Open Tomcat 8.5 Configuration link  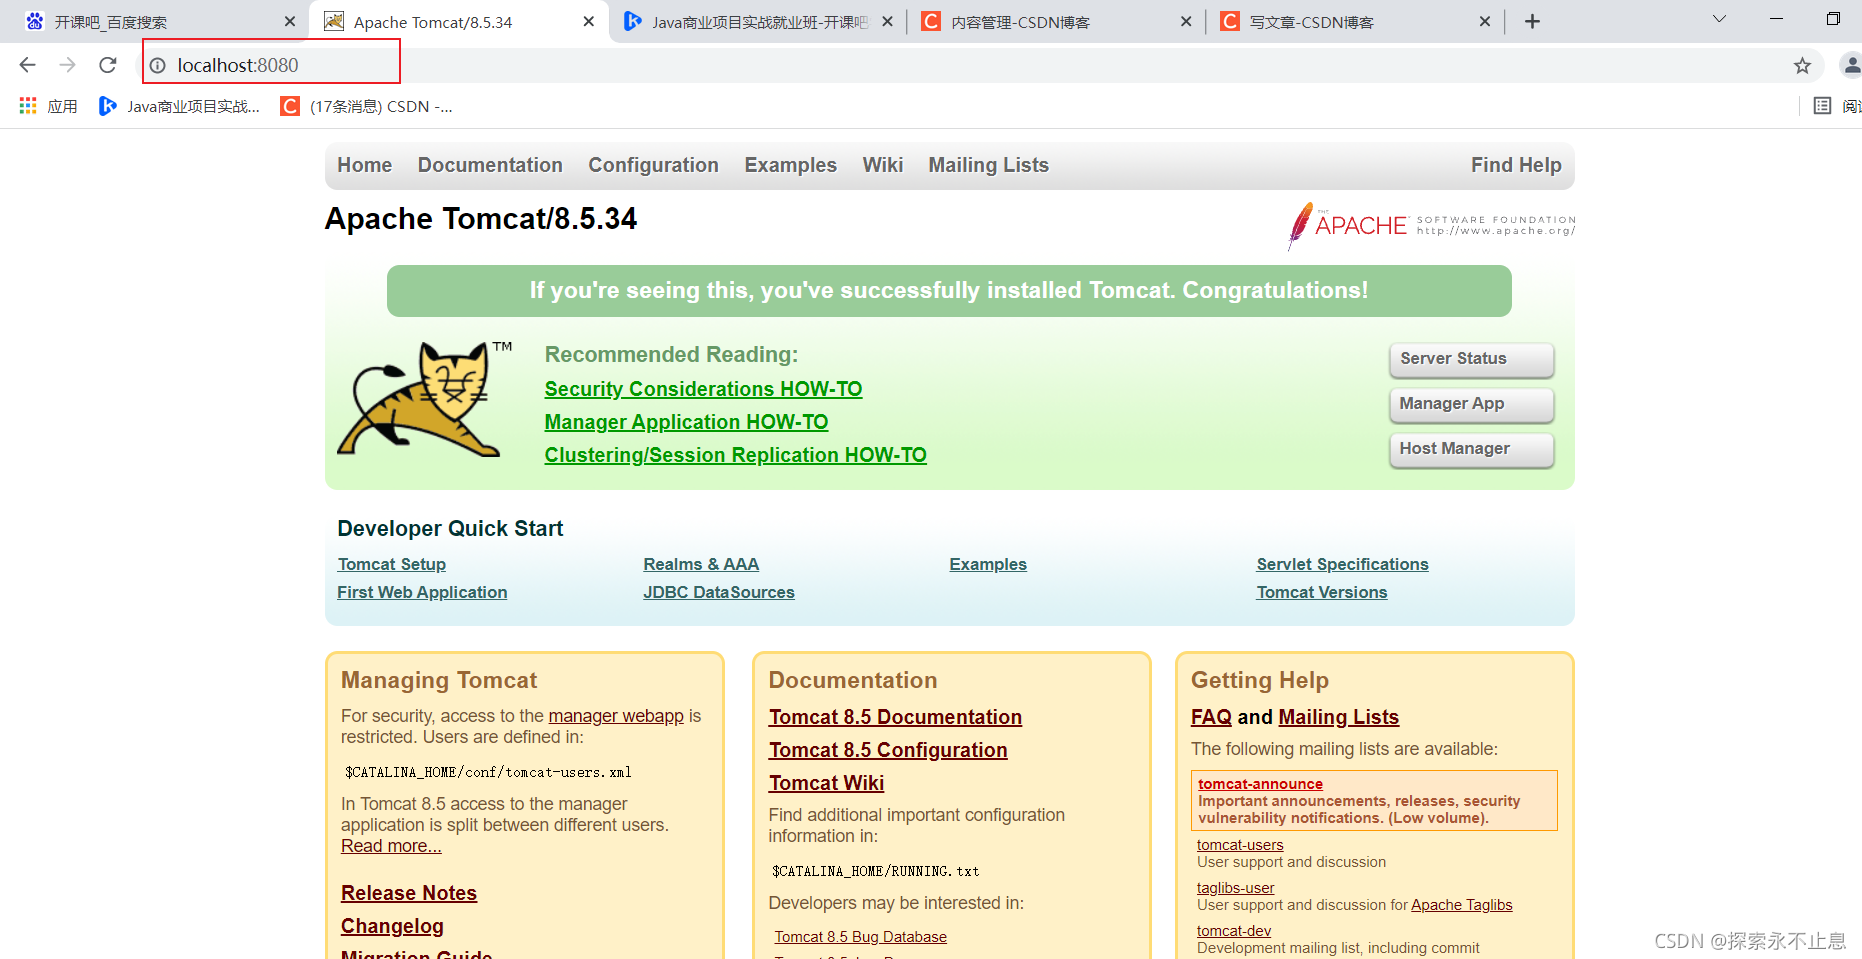(x=887, y=750)
